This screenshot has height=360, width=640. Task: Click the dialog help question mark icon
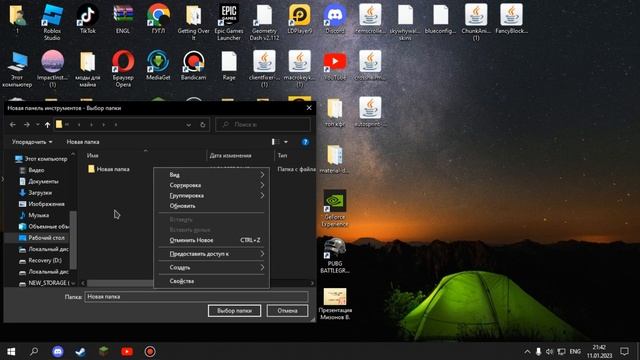click(305, 142)
